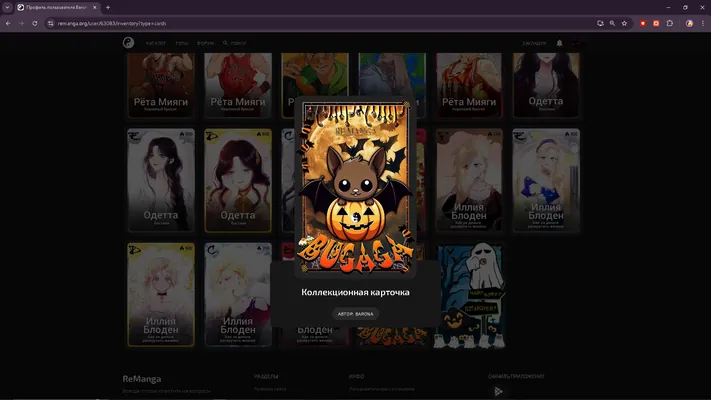Open the Chrome profile avatar
Viewport: 711px width, 400px height.
[689, 23]
